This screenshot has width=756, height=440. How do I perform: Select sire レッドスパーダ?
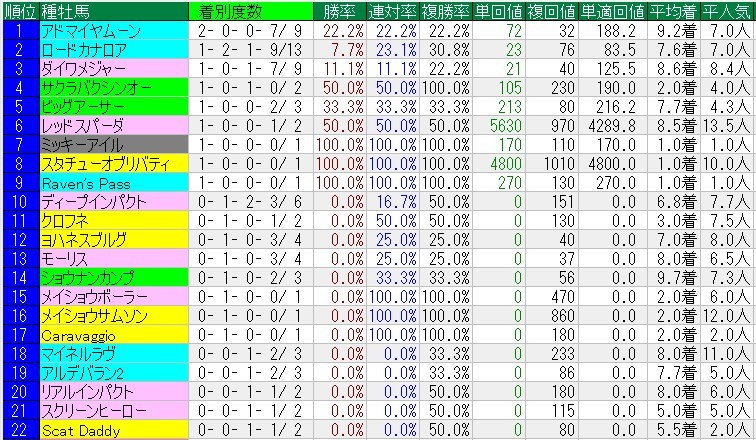(114, 126)
